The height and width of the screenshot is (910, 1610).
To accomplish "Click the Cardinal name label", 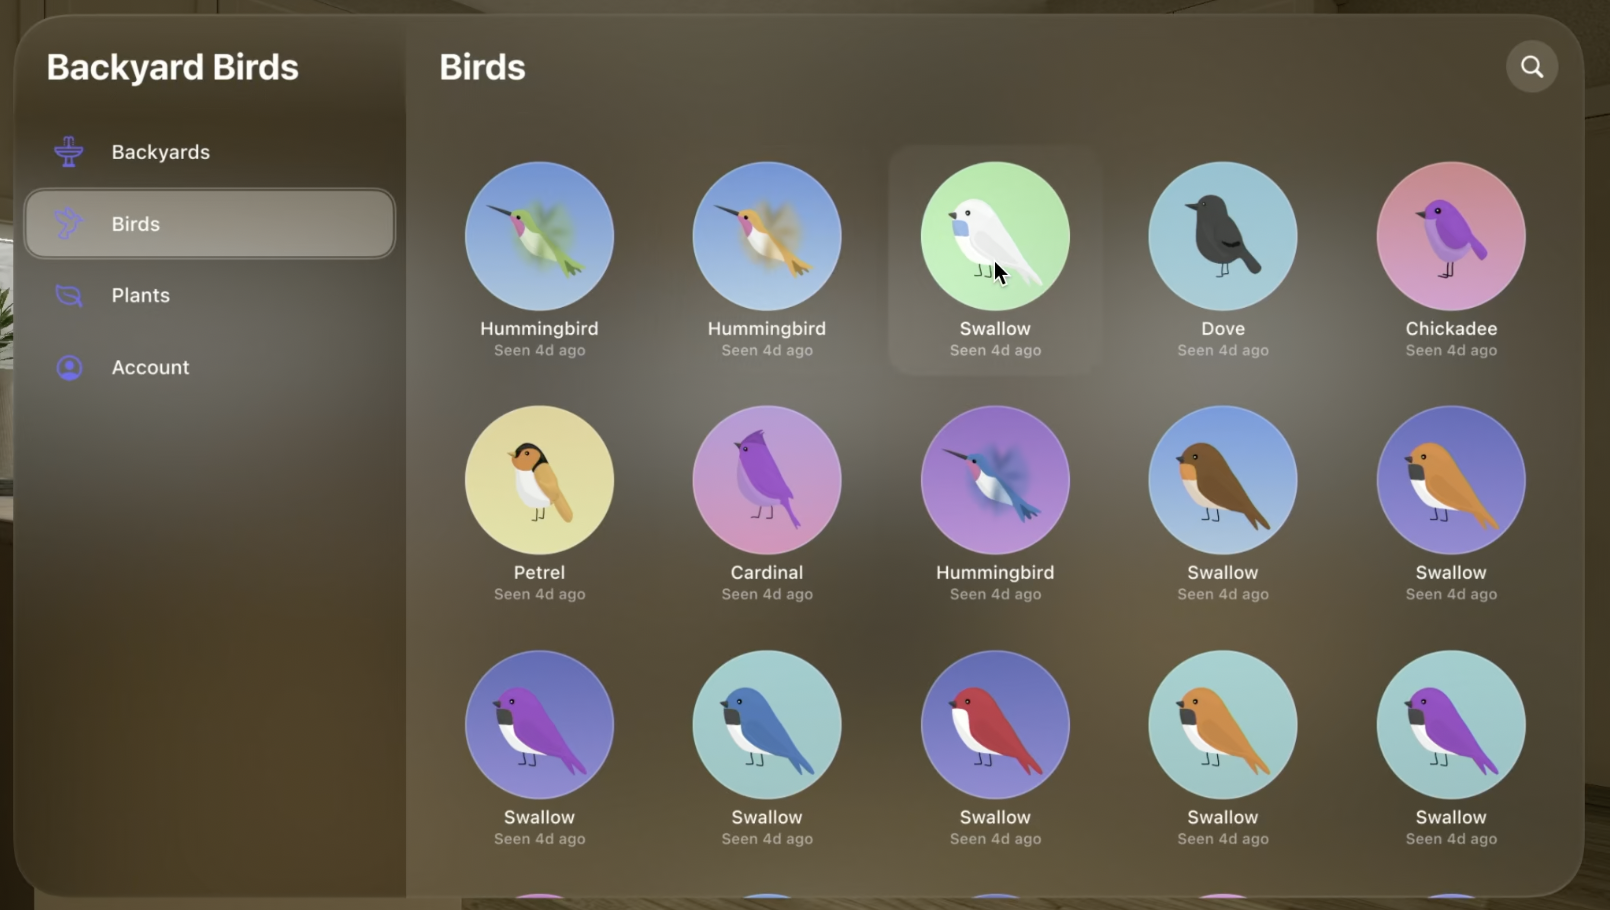I will tap(767, 573).
